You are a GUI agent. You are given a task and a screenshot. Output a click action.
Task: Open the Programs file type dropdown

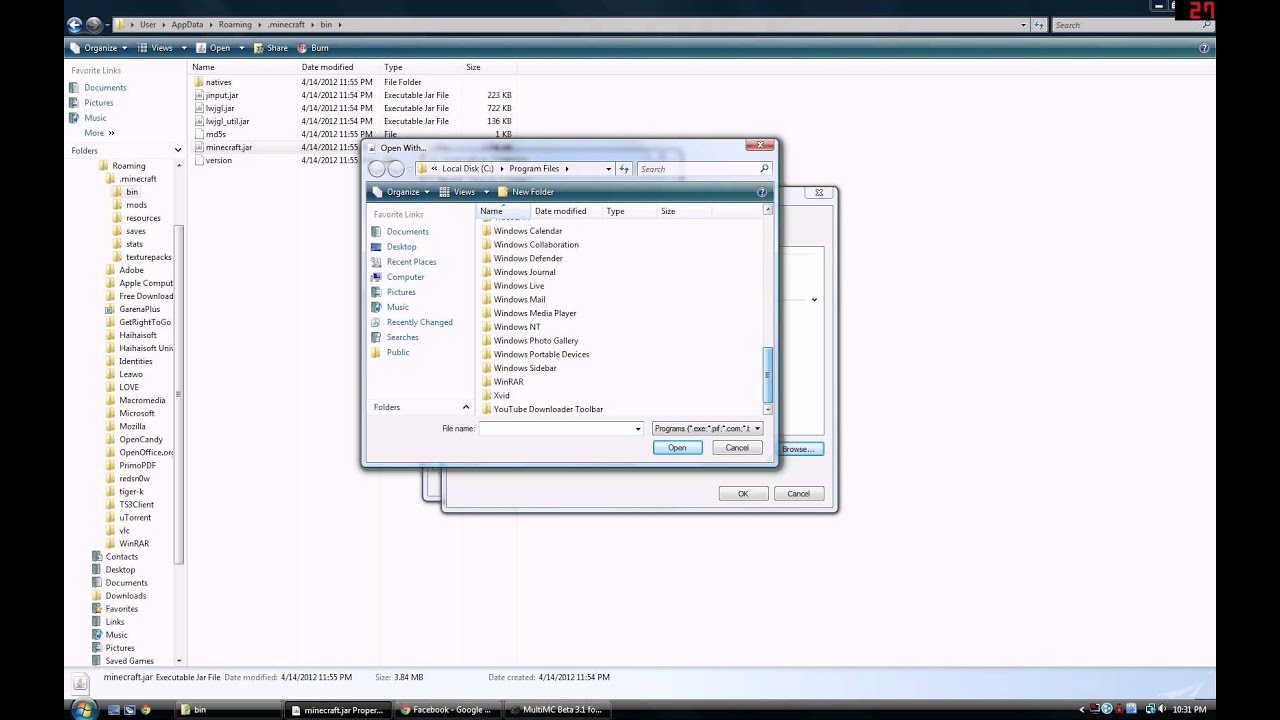707,428
